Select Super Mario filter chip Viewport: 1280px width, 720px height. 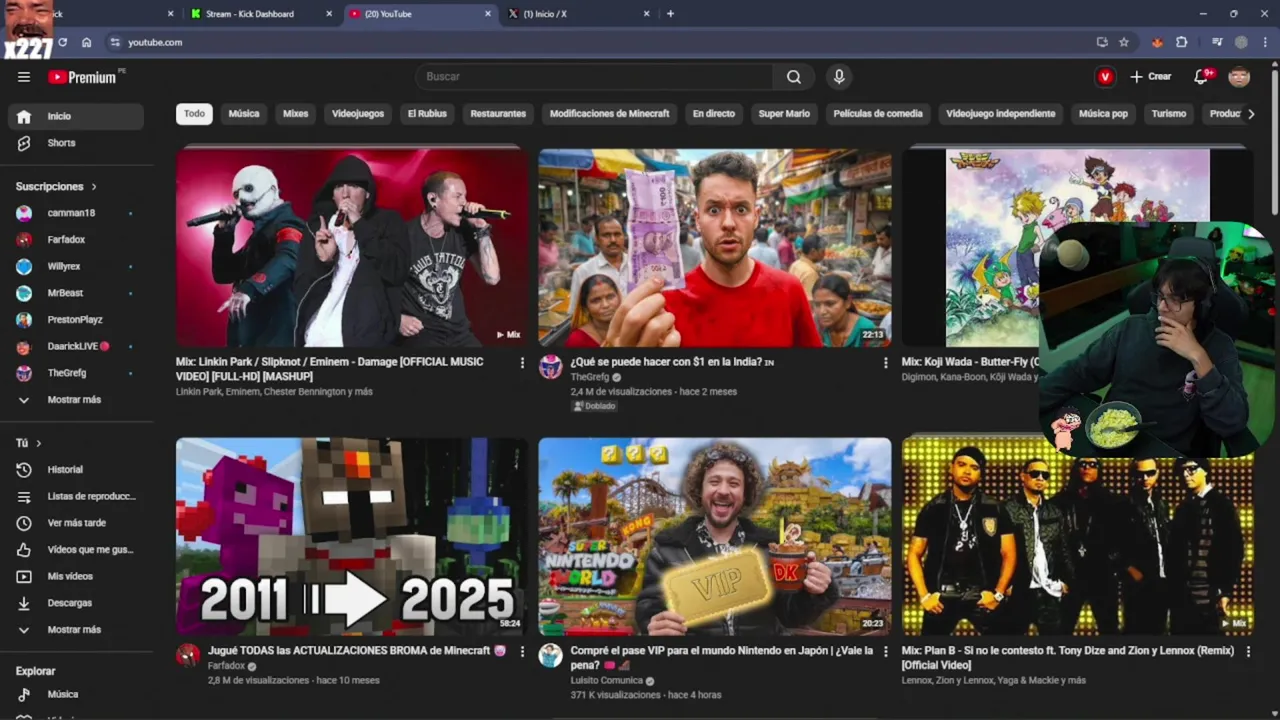[784, 114]
